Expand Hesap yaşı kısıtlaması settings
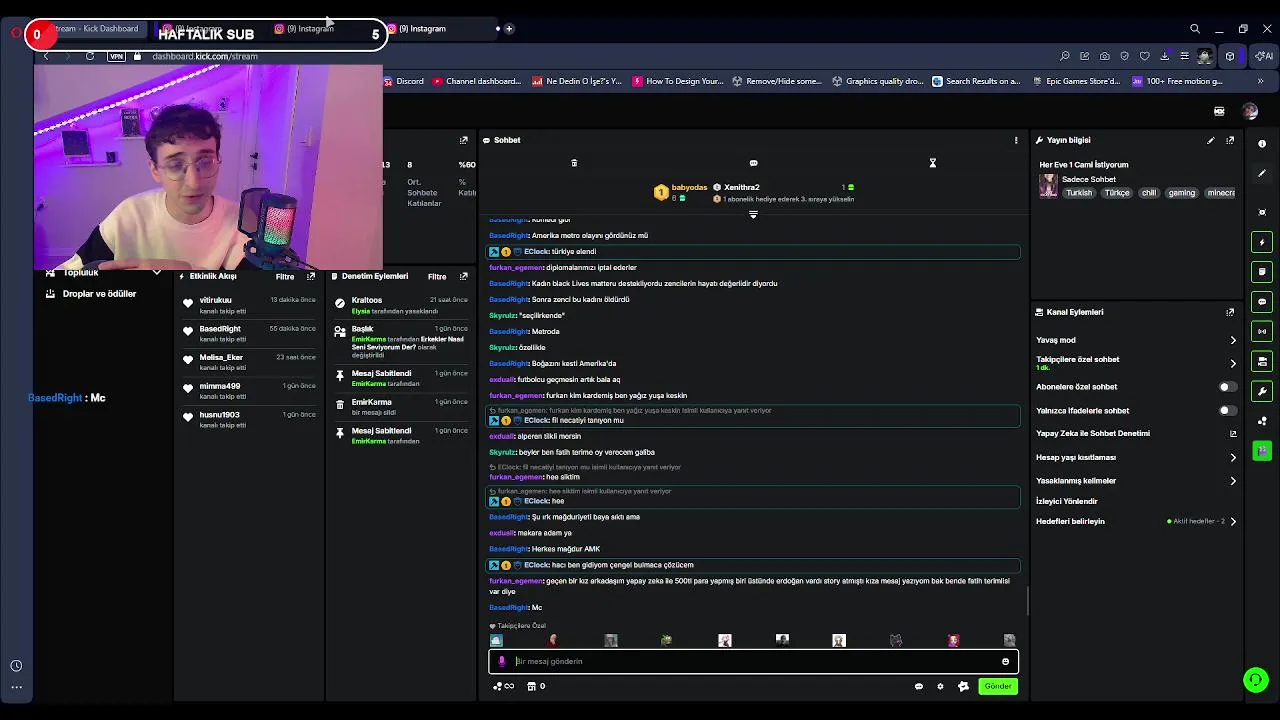 [x=1232, y=458]
